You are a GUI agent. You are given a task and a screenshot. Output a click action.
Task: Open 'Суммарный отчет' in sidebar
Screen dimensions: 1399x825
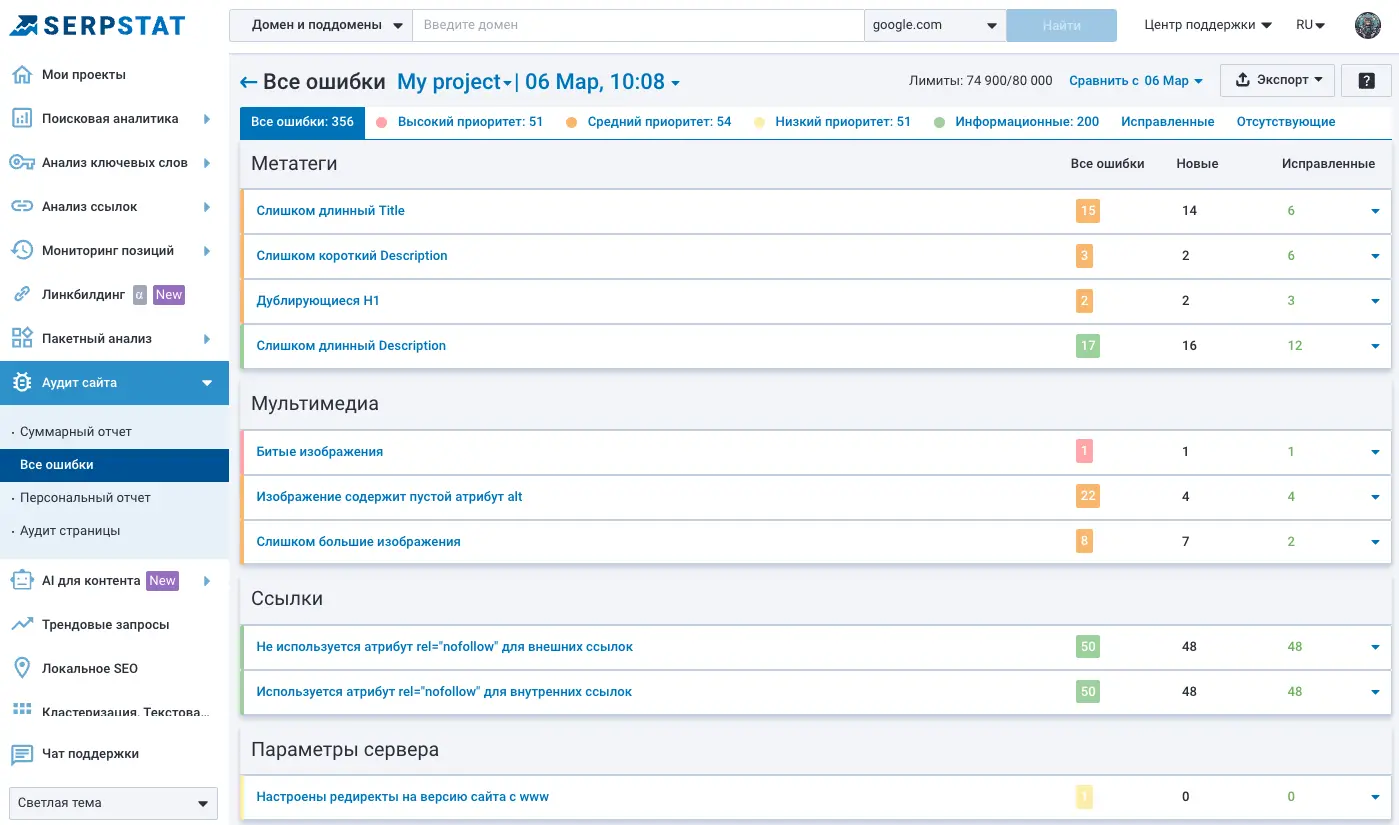pyautogui.click(x=76, y=432)
